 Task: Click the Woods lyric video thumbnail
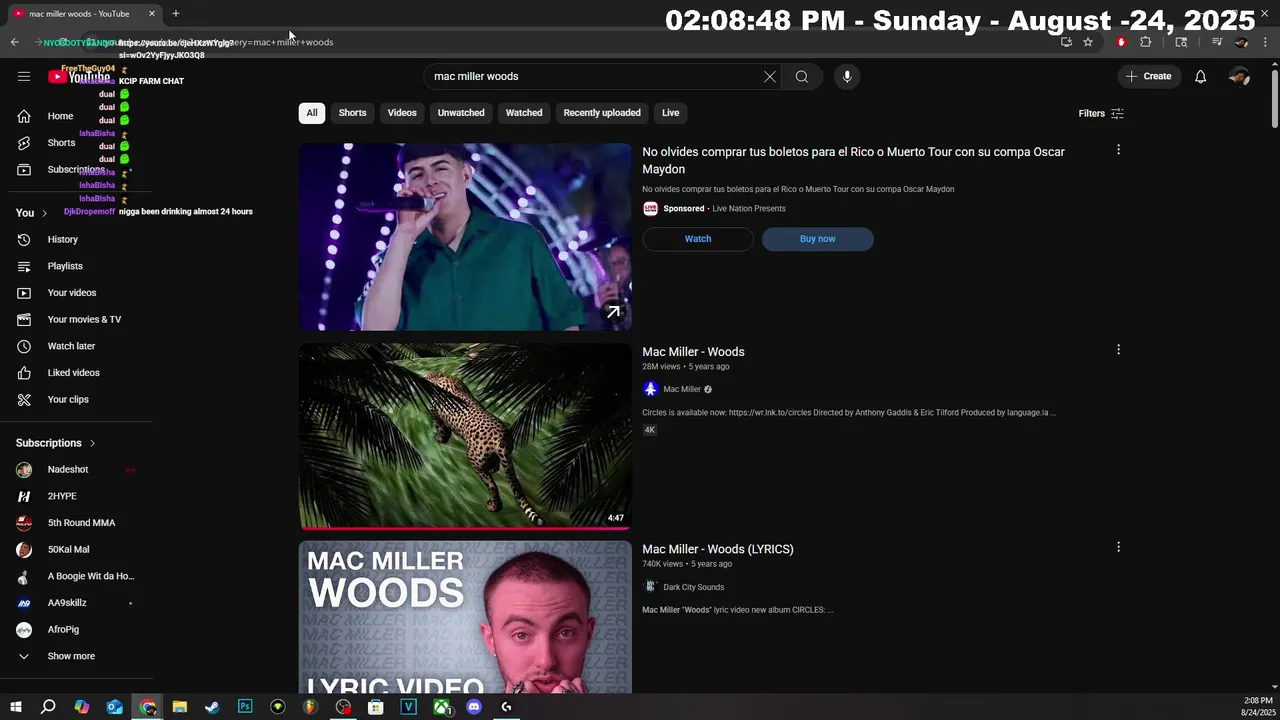click(x=465, y=617)
